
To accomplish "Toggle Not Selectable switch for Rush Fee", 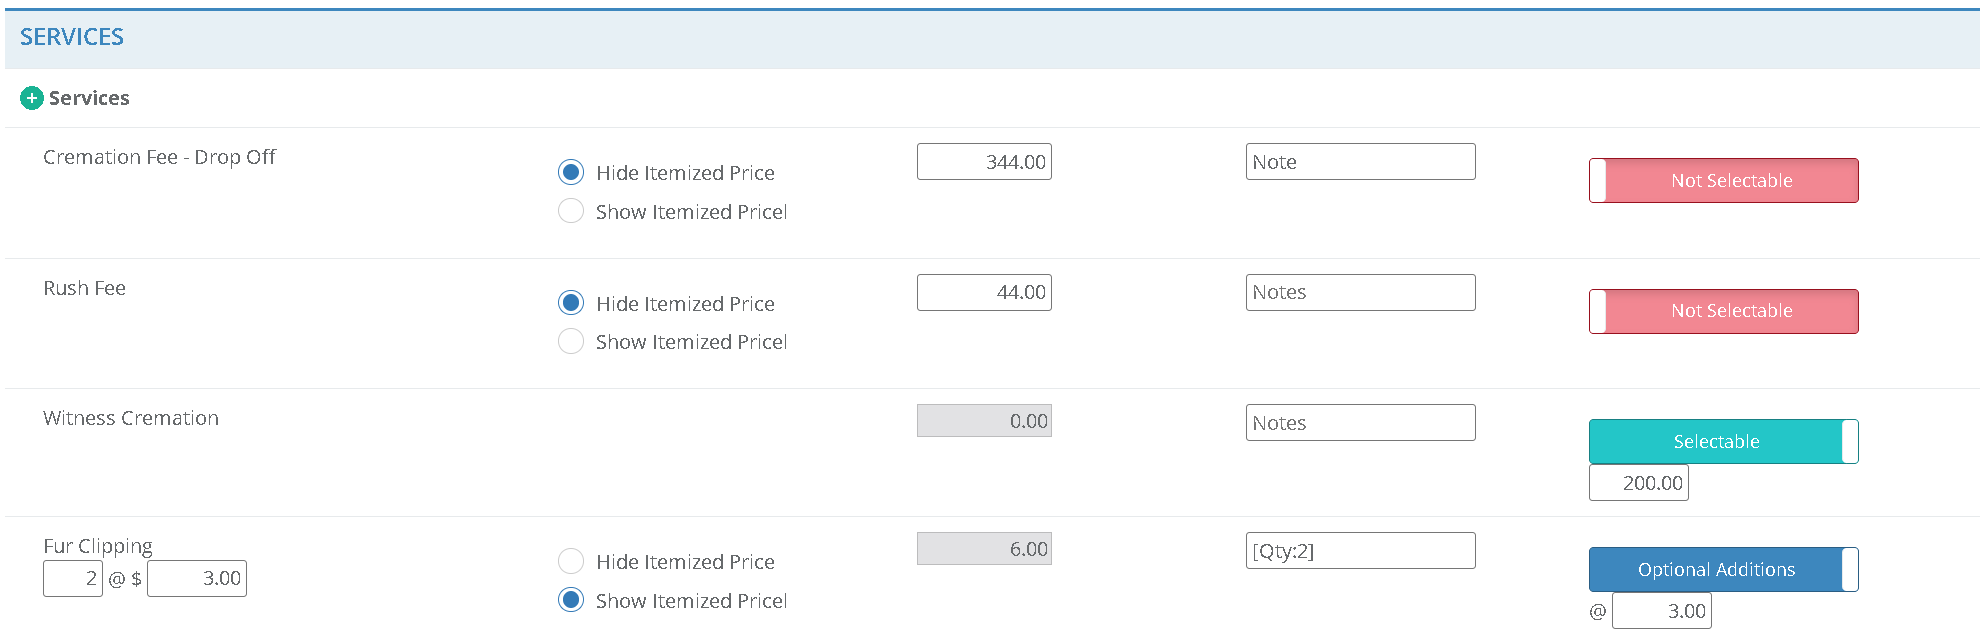I will [1723, 311].
